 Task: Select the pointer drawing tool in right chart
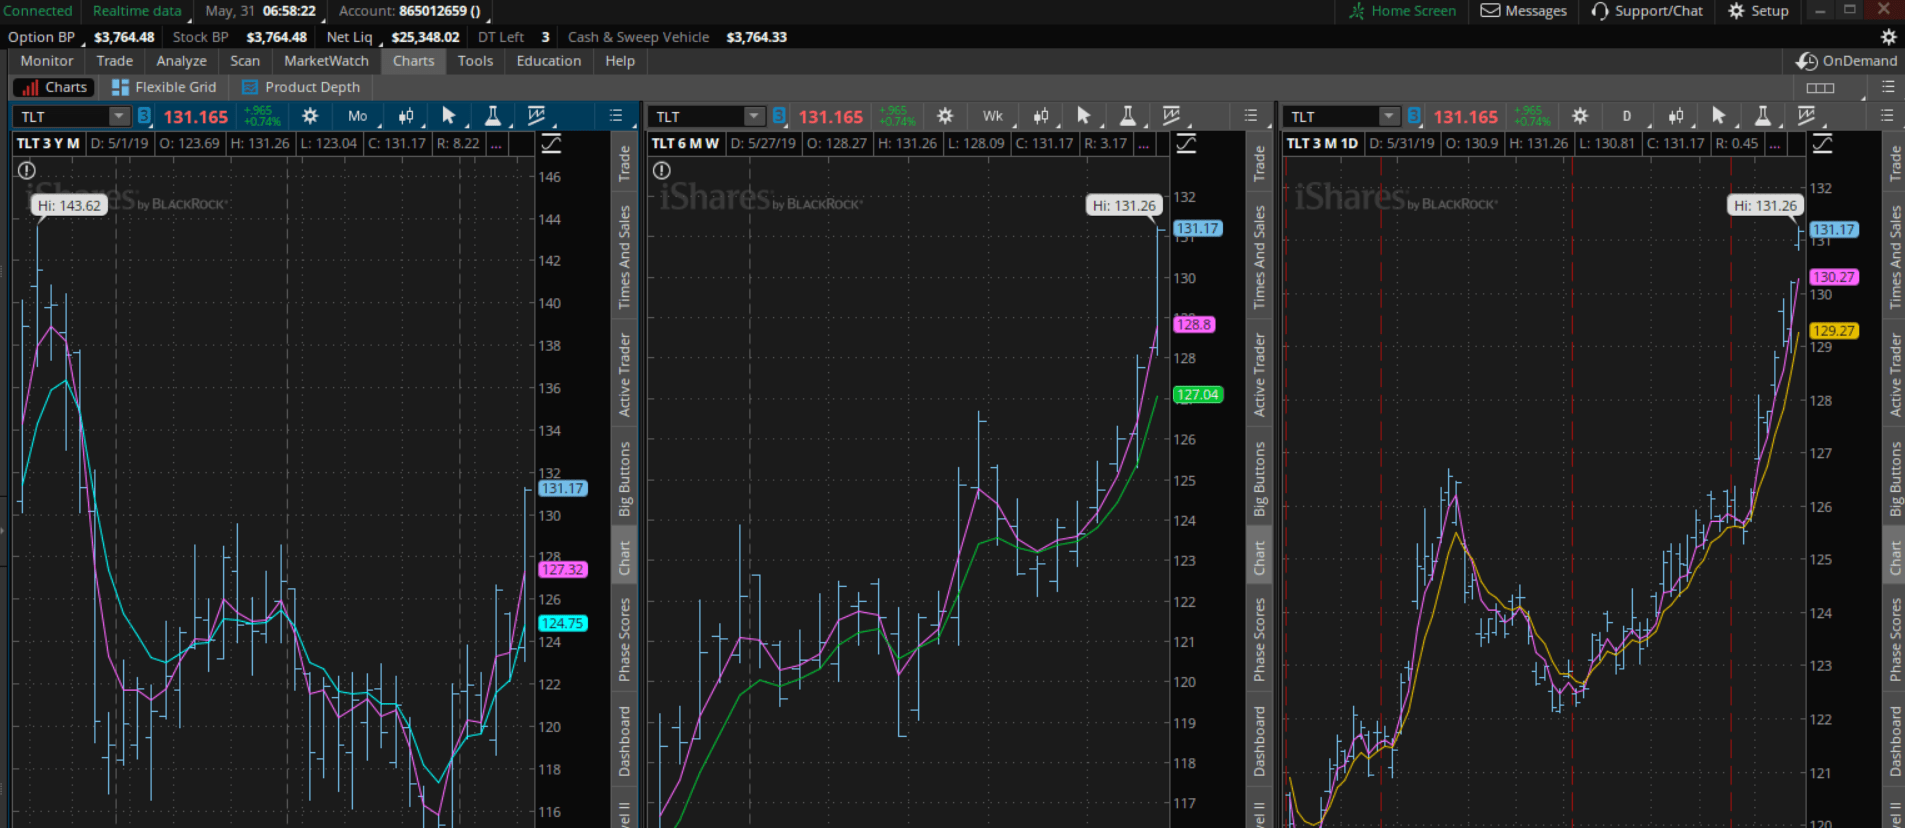(1718, 116)
